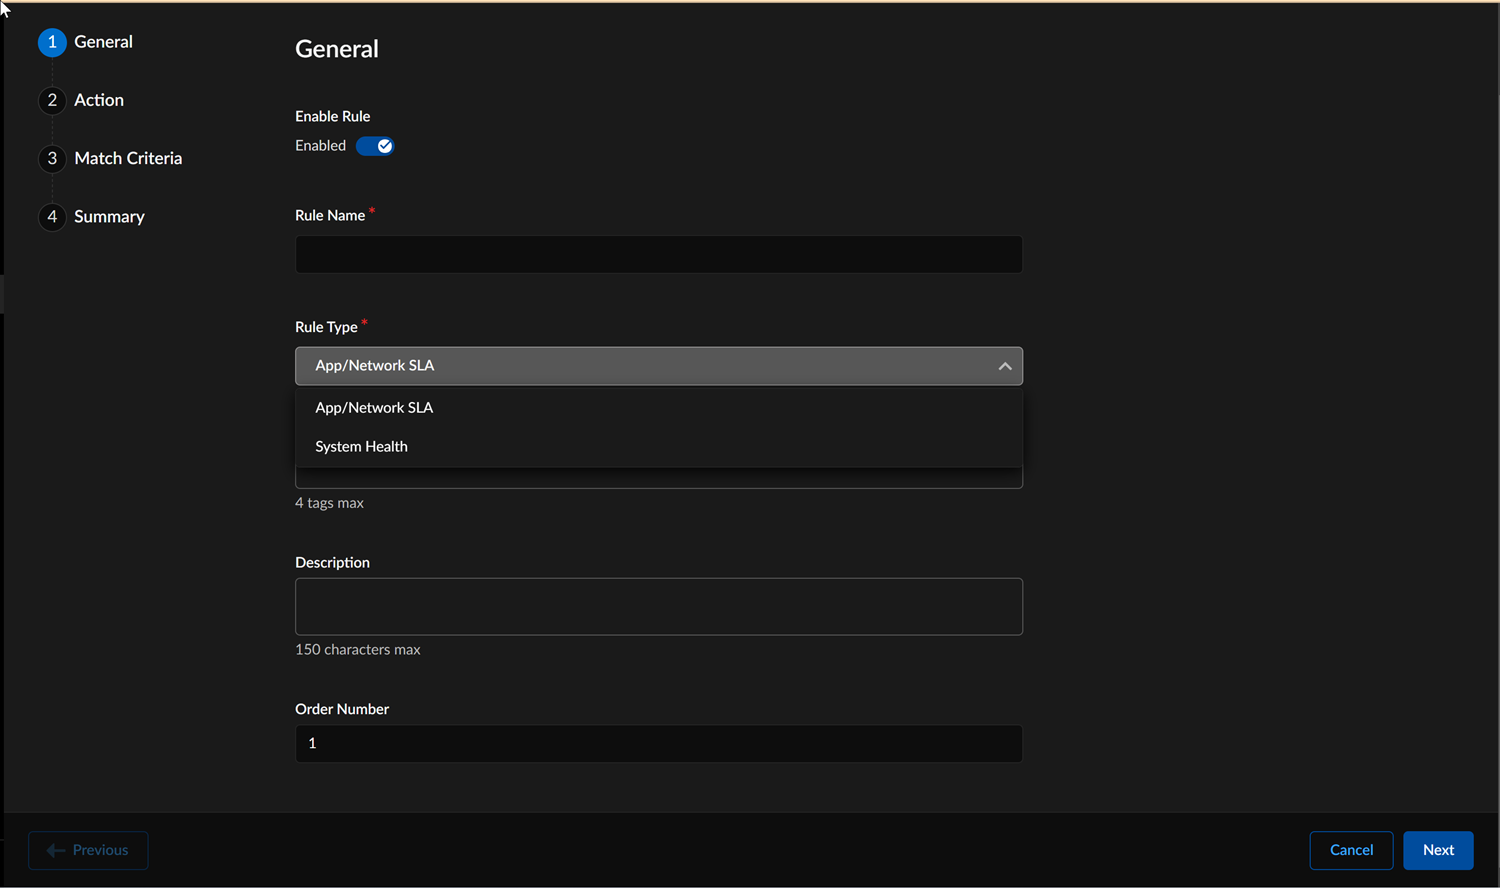Screen dimensions: 1500x888
Task: Disable the Enable Rule toggle switch
Action: tap(375, 146)
